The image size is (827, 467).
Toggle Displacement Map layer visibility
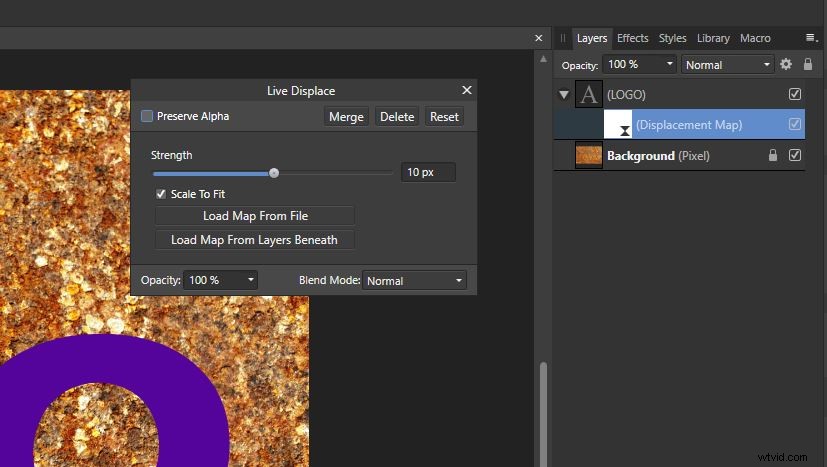tap(795, 124)
